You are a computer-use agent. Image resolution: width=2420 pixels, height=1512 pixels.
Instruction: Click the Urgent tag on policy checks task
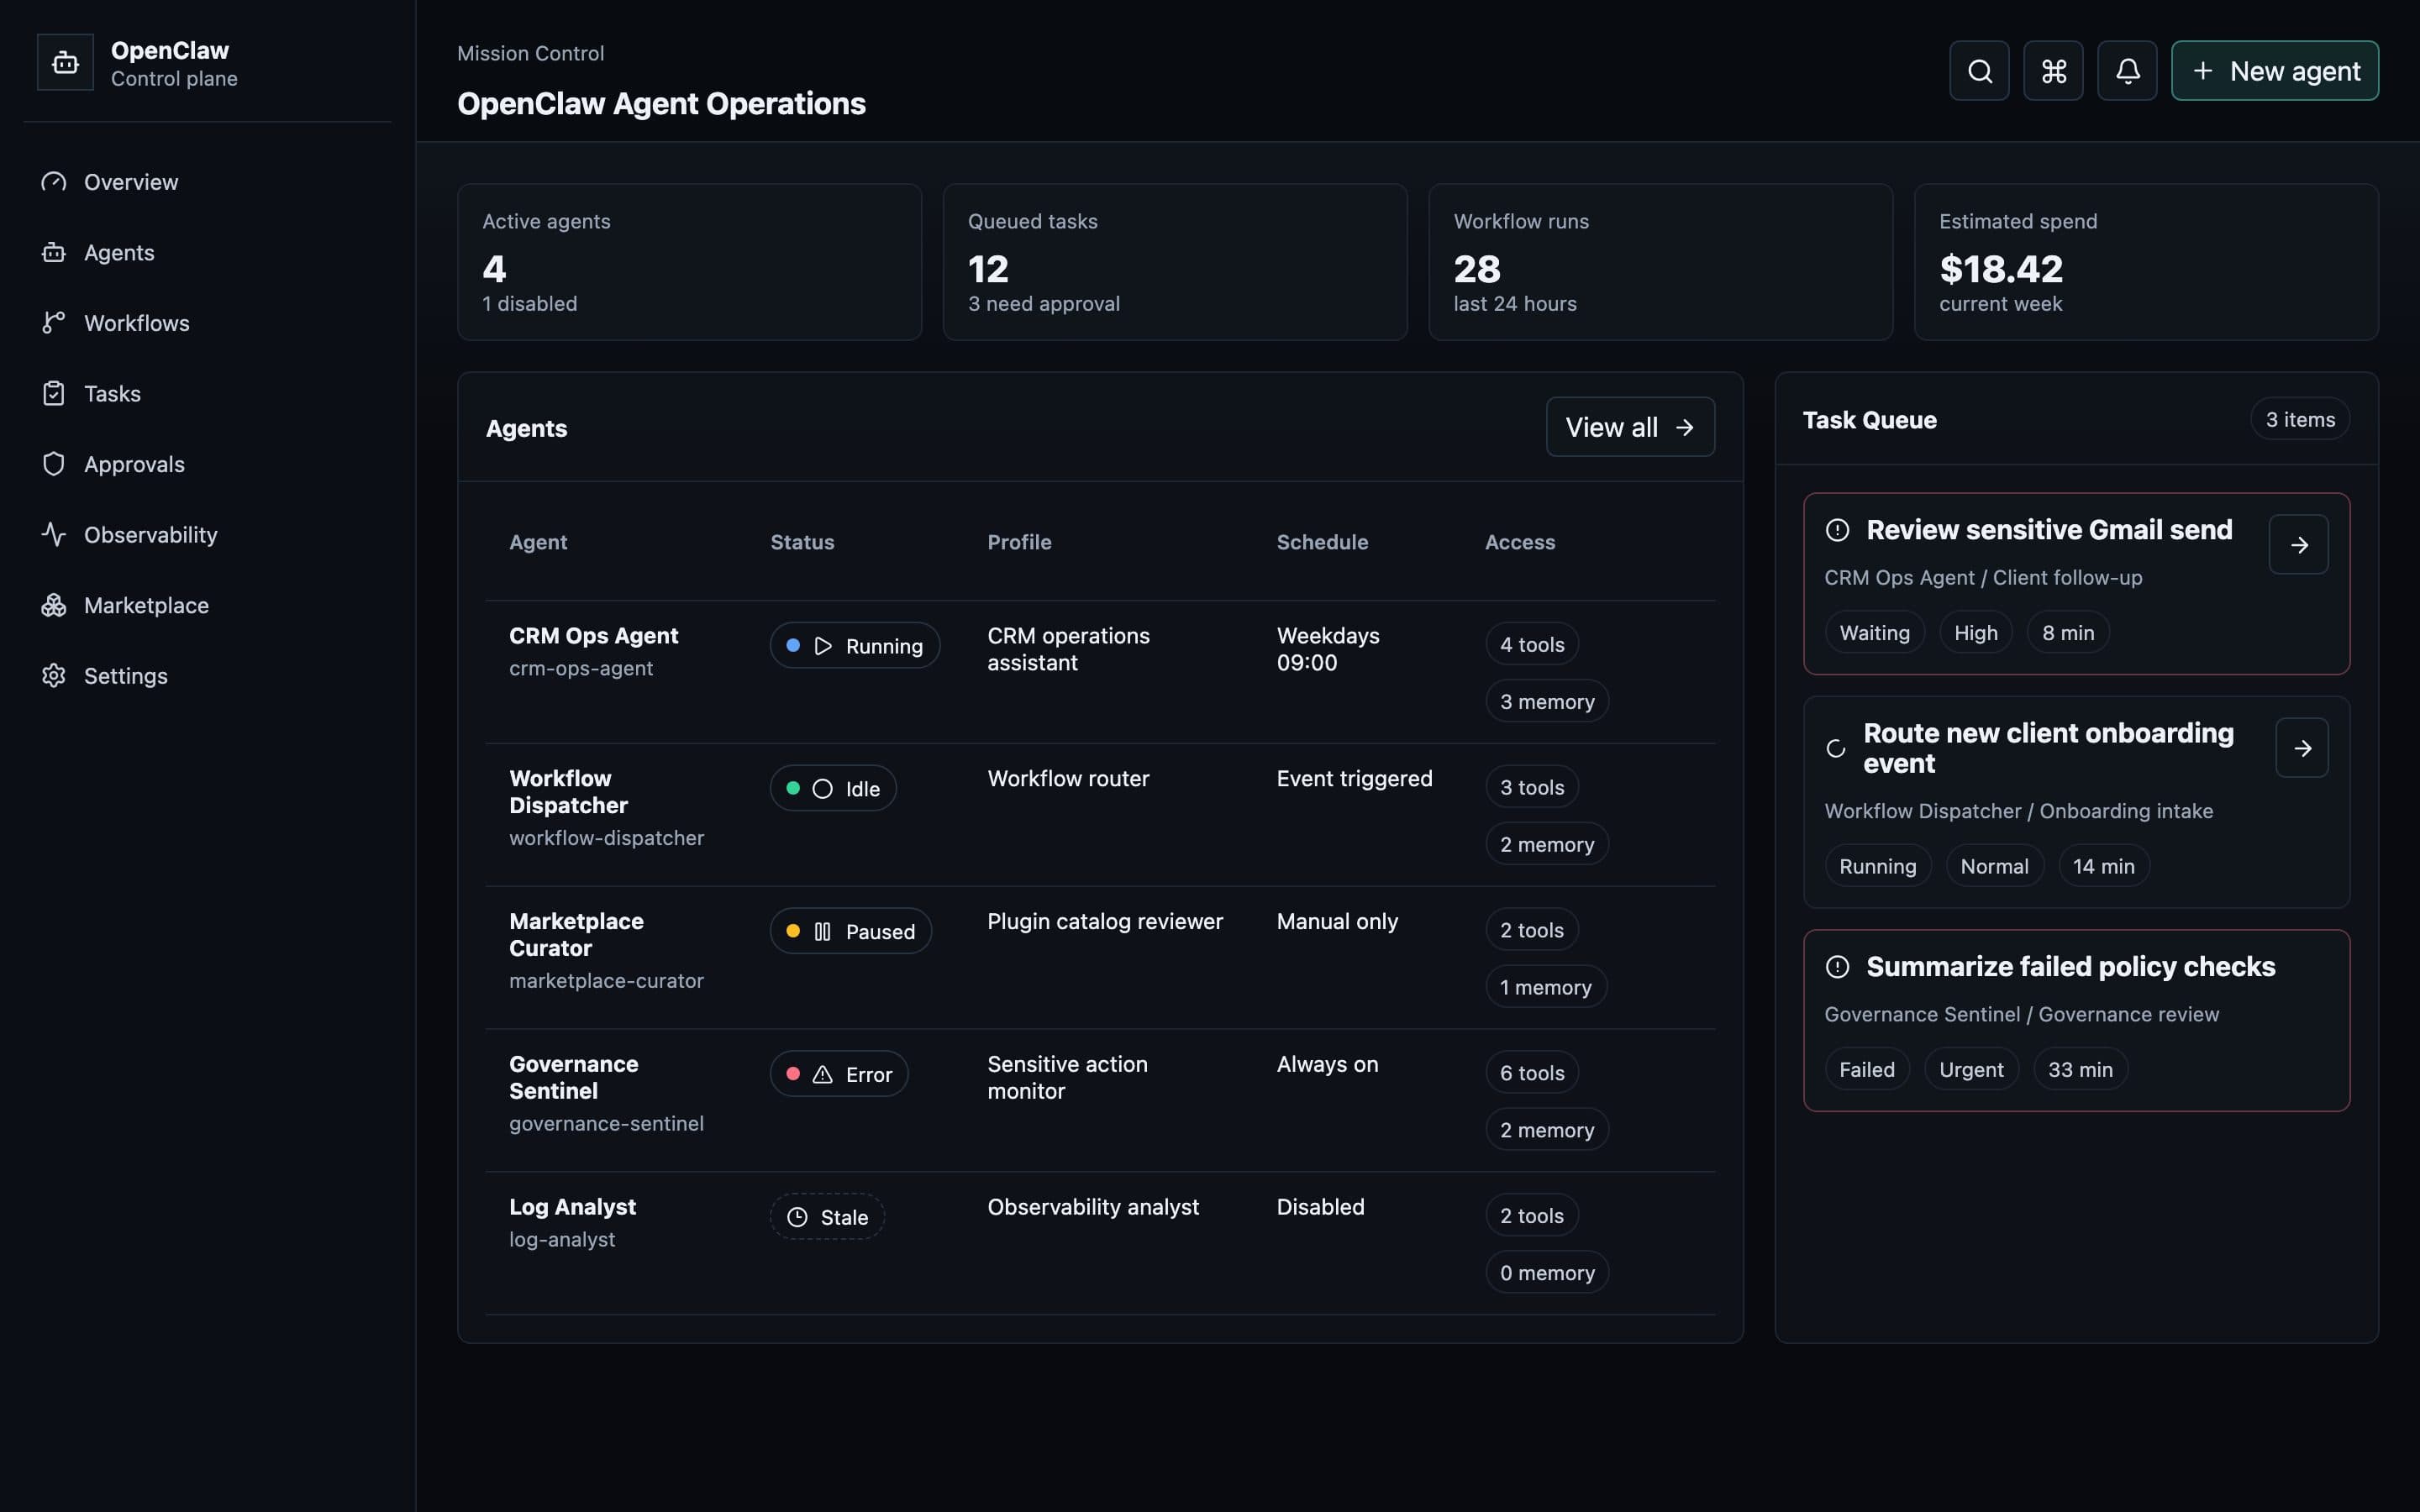click(x=1971, y=1069)
